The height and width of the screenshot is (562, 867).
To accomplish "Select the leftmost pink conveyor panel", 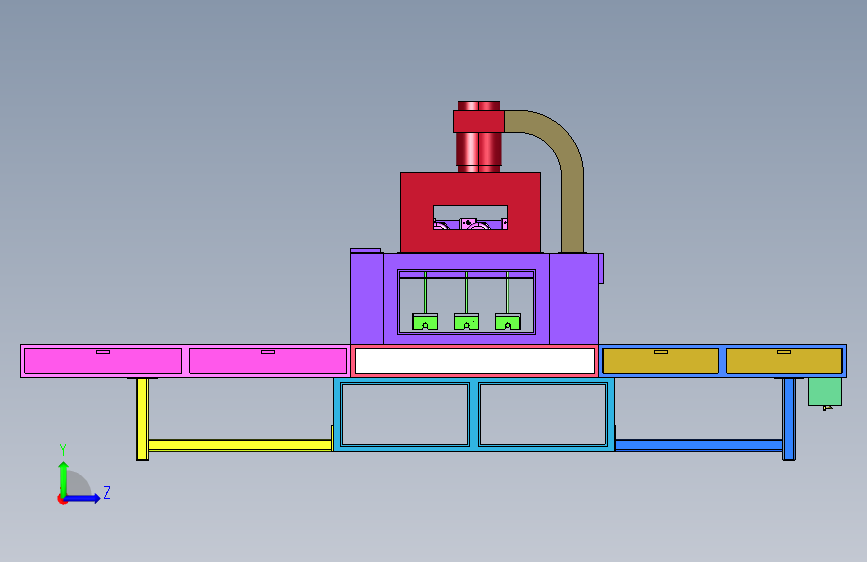I will coord(103,361).
